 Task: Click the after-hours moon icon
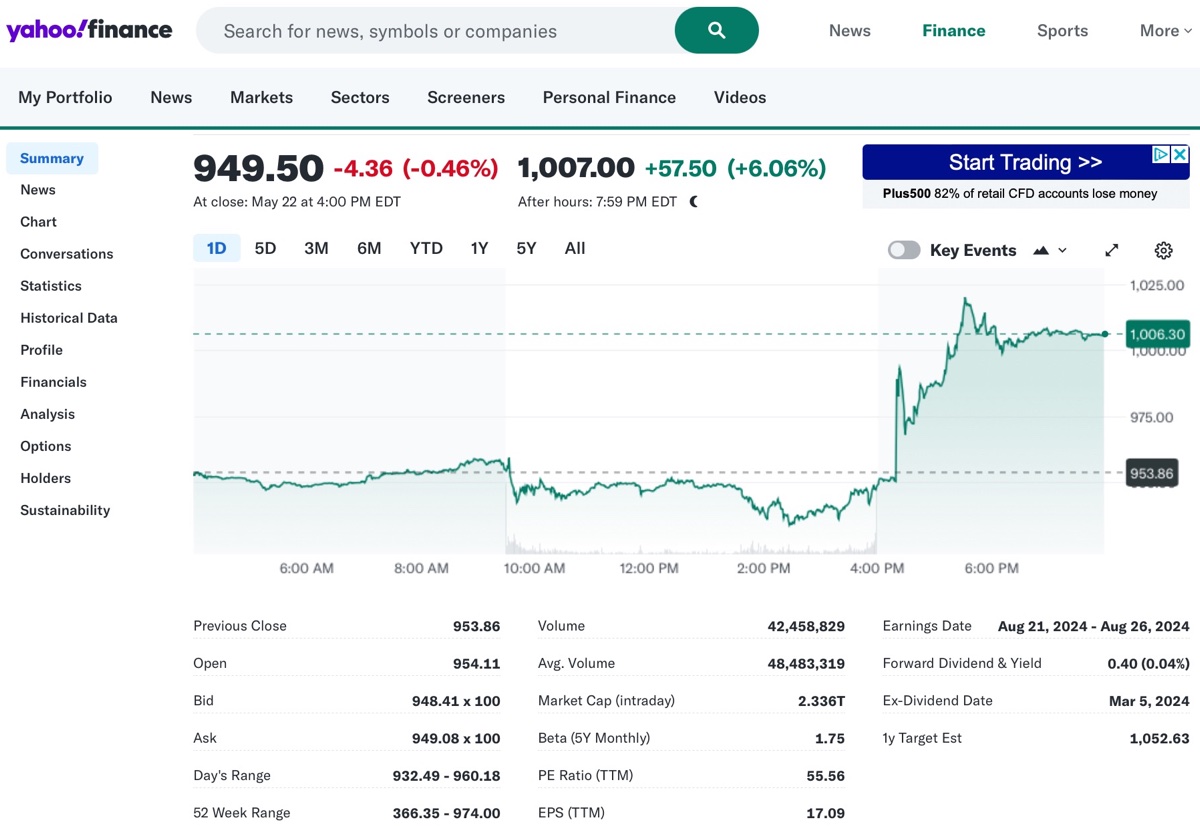[x=693, y=201]
